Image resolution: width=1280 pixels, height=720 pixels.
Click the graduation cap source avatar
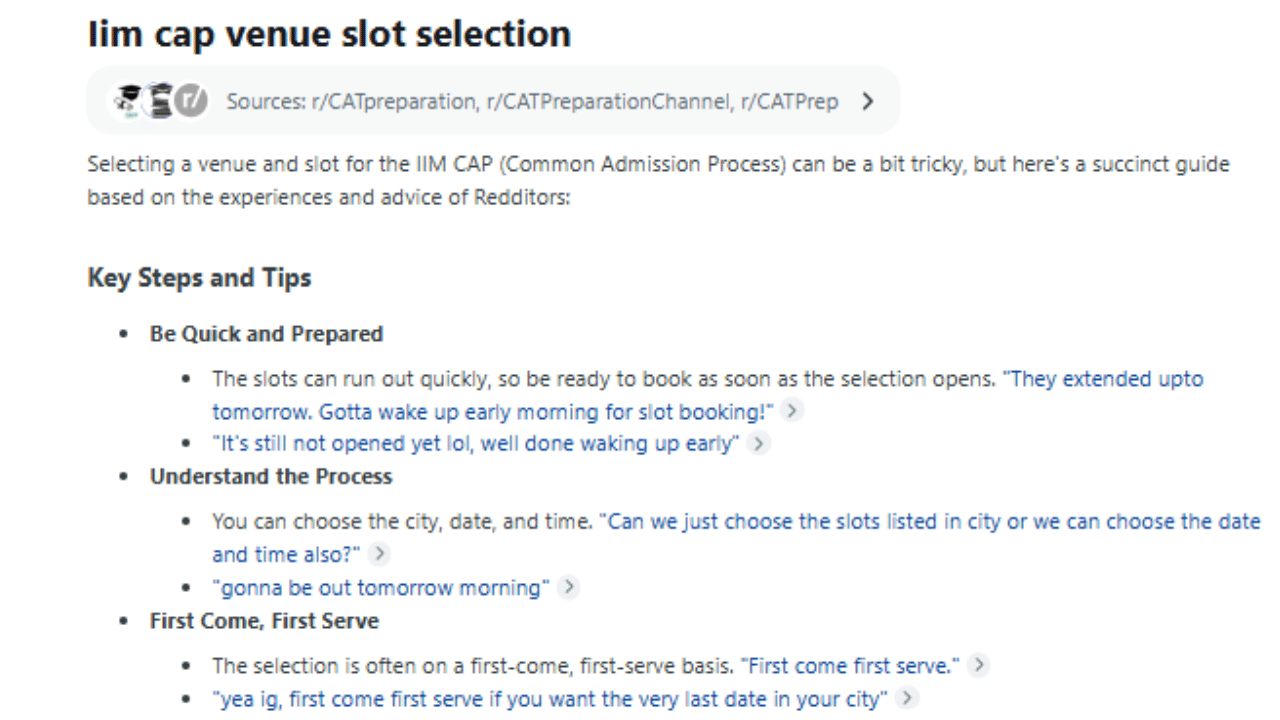[128, 101]
